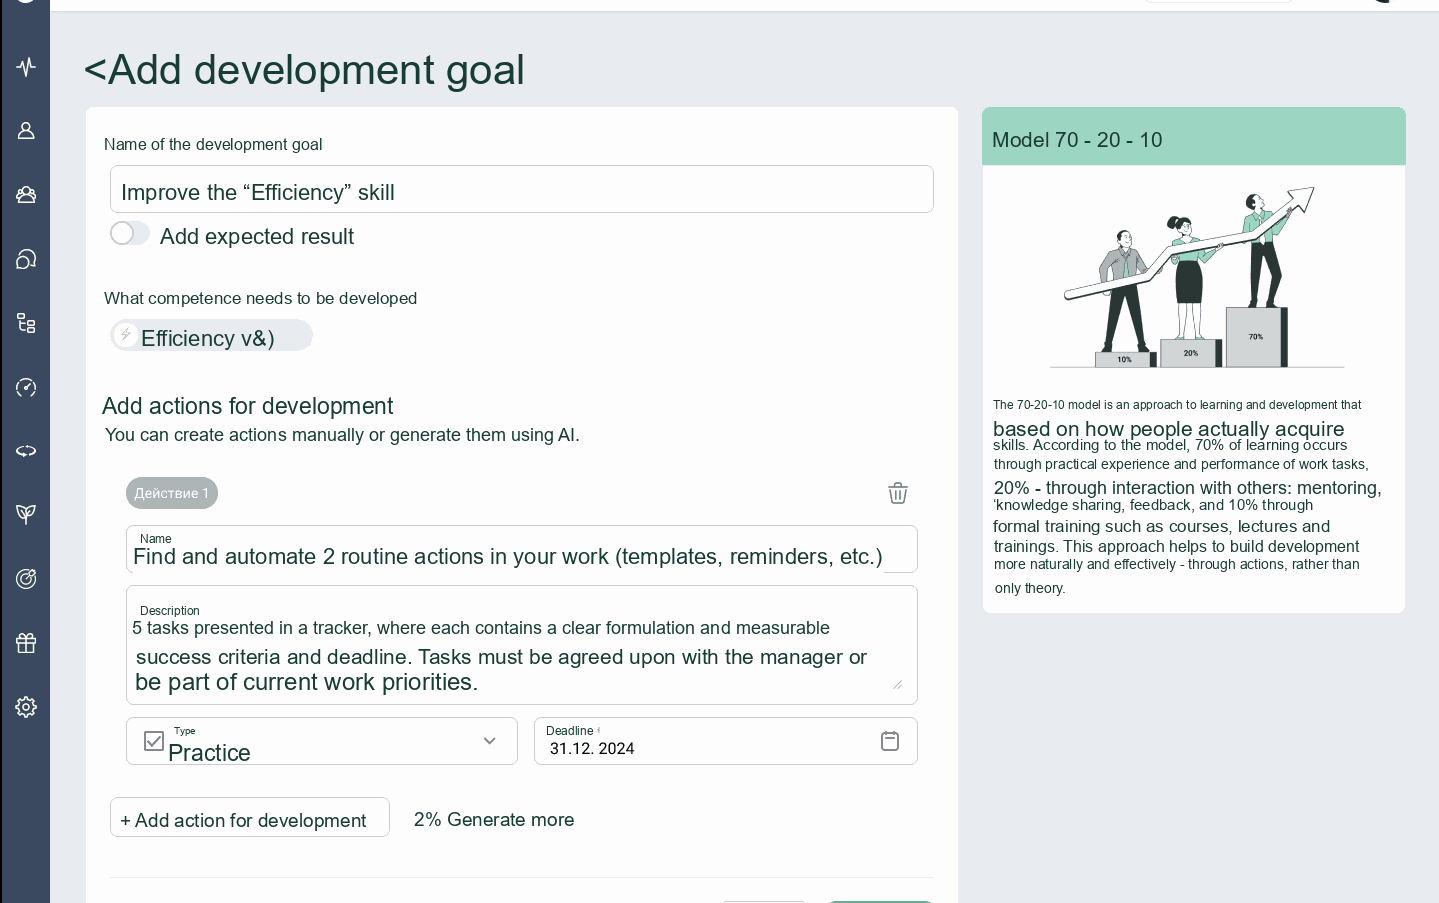The image size is (1439, 903).
Task: Click the lightning icon on Efficiency chip
Action: (126, 335)
